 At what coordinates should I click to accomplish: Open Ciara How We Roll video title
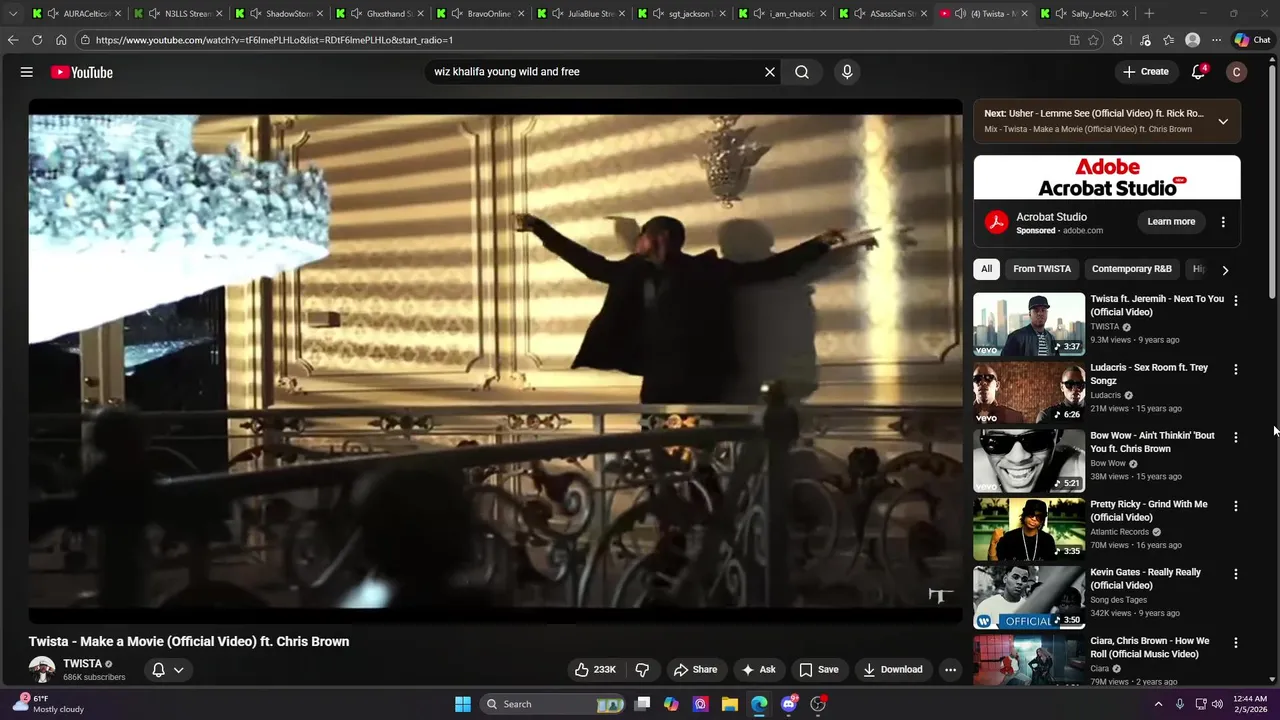pos(1149,647)
